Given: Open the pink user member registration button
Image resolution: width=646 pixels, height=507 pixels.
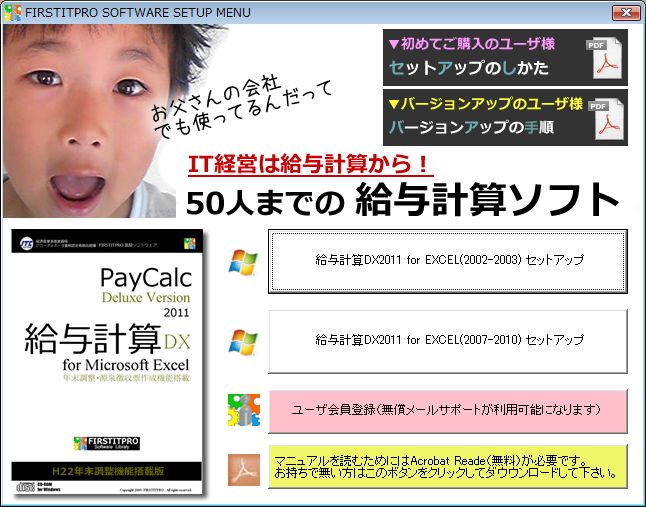Looking at the screenshot, I should click(x=448, y=411).
